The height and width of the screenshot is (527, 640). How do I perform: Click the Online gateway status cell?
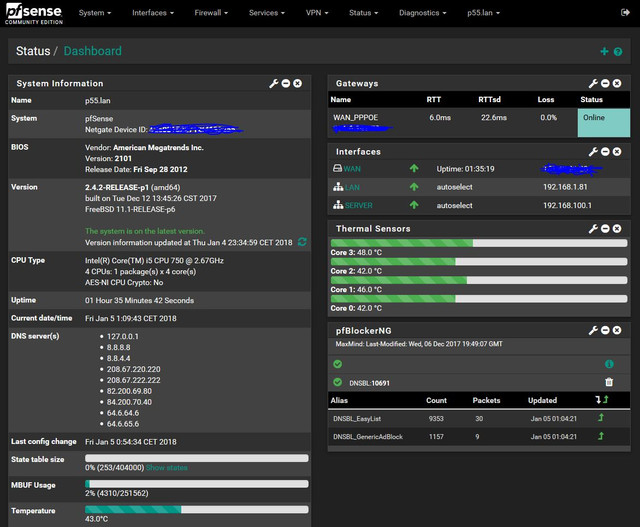[604, 122]
